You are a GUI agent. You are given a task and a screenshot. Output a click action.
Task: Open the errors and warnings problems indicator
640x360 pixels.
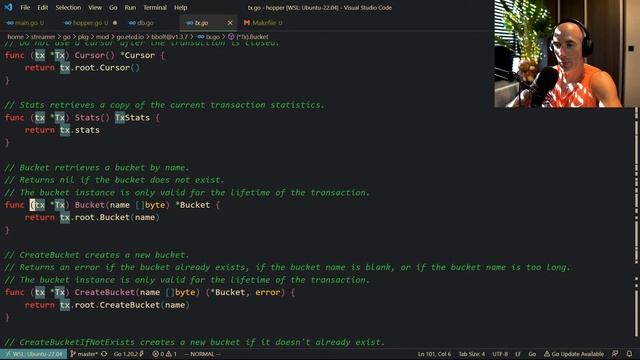click(164, 354)
